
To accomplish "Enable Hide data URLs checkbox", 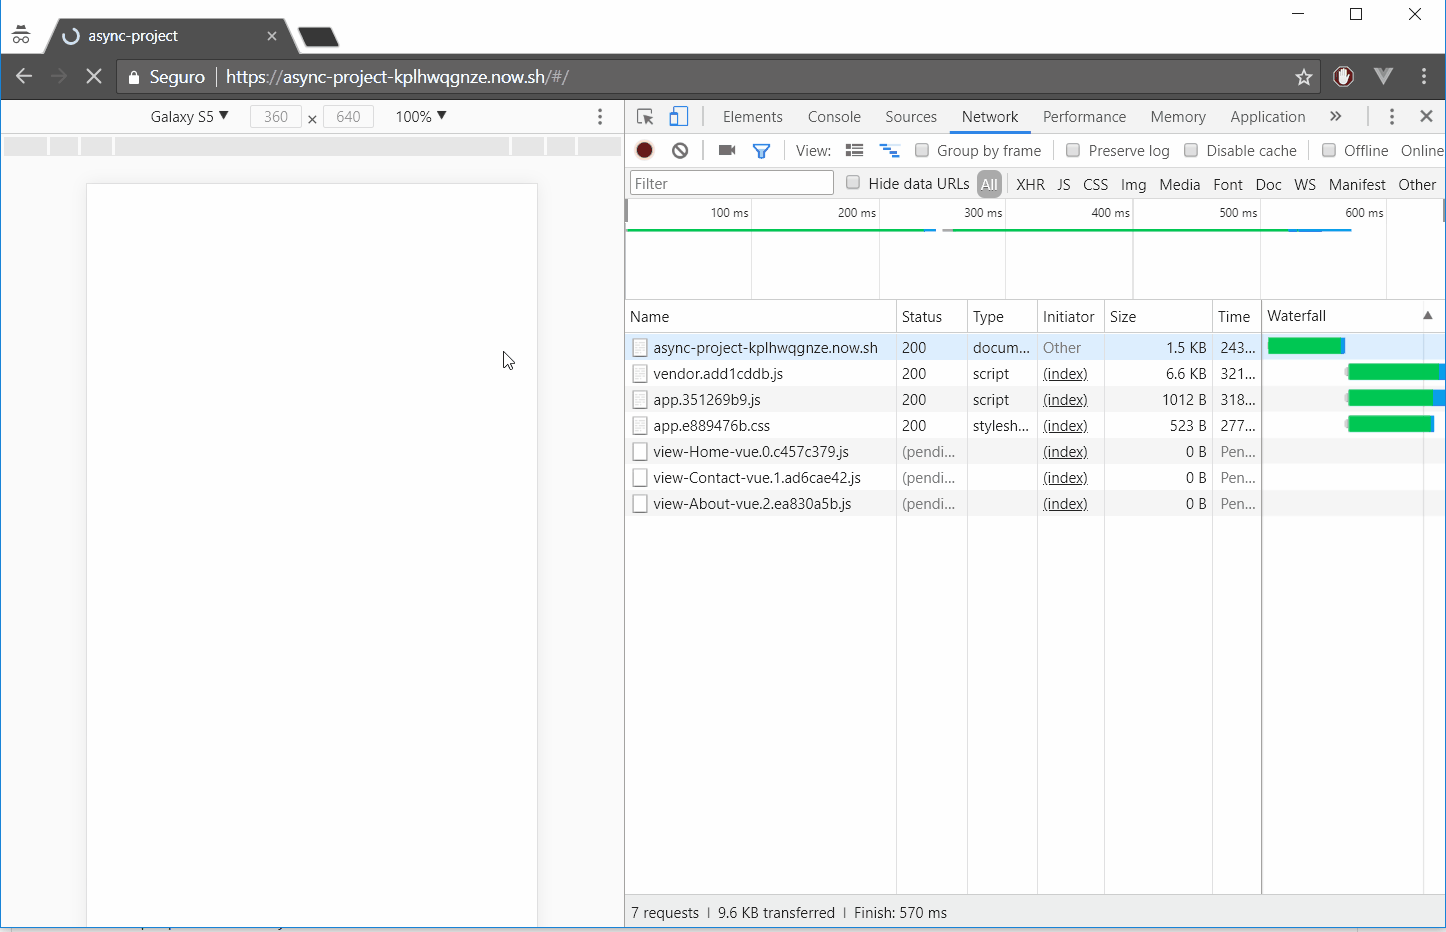I will point(853,182).
